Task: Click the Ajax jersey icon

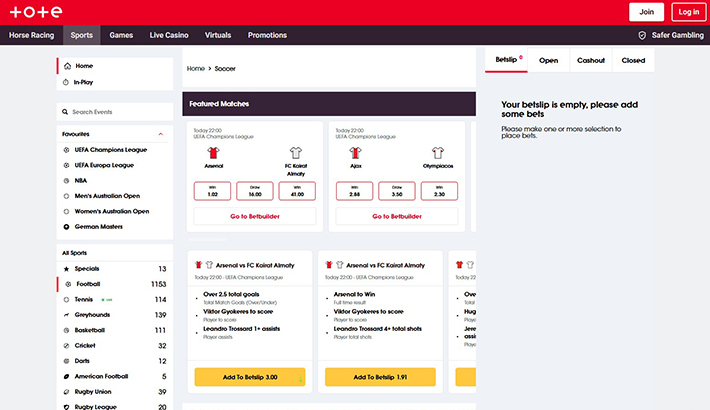Action: point(354,153)
